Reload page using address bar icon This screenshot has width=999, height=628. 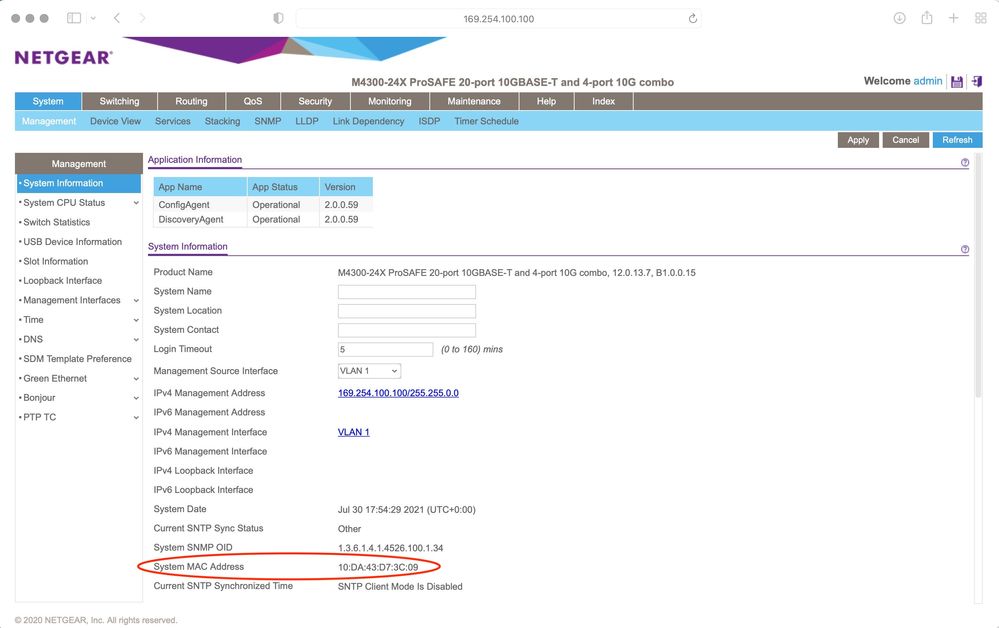click(692, 18)
